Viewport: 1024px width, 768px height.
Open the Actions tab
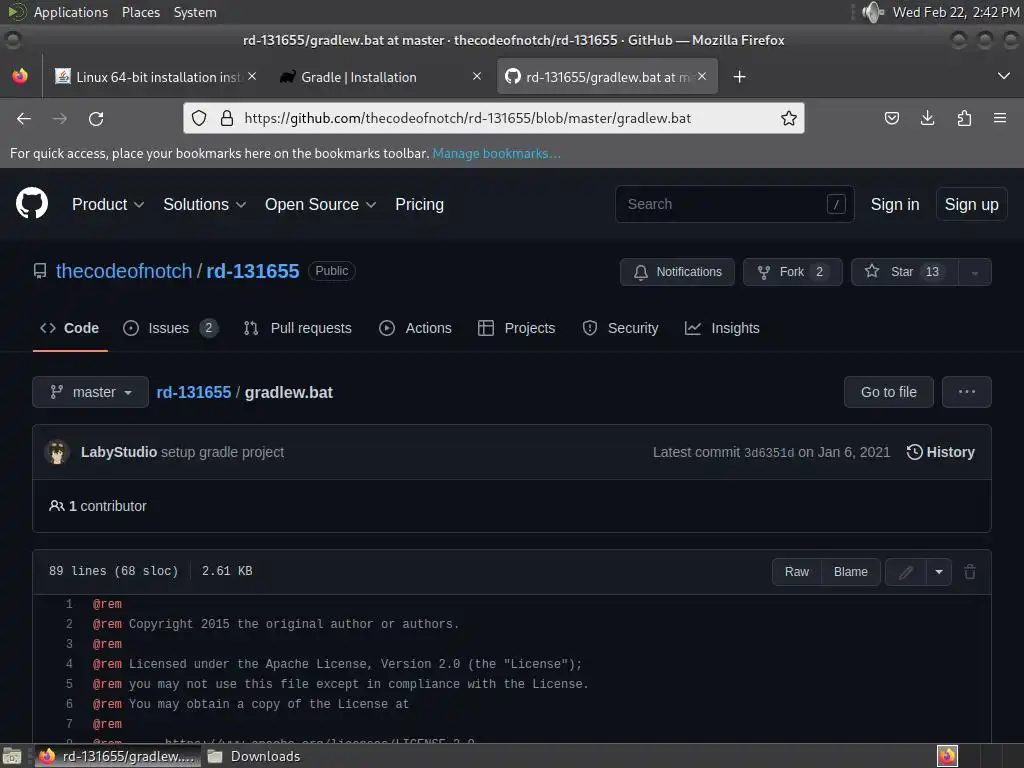pyautogui.click(x=415, y=328)
